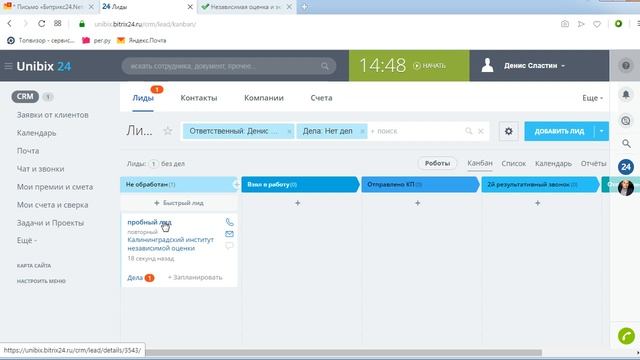Image resolution: width=640 pixels, height=360 pixels.
Task: Remove the 'Дела: Нет дел' filter chip
Action: [x=362, y=131]
